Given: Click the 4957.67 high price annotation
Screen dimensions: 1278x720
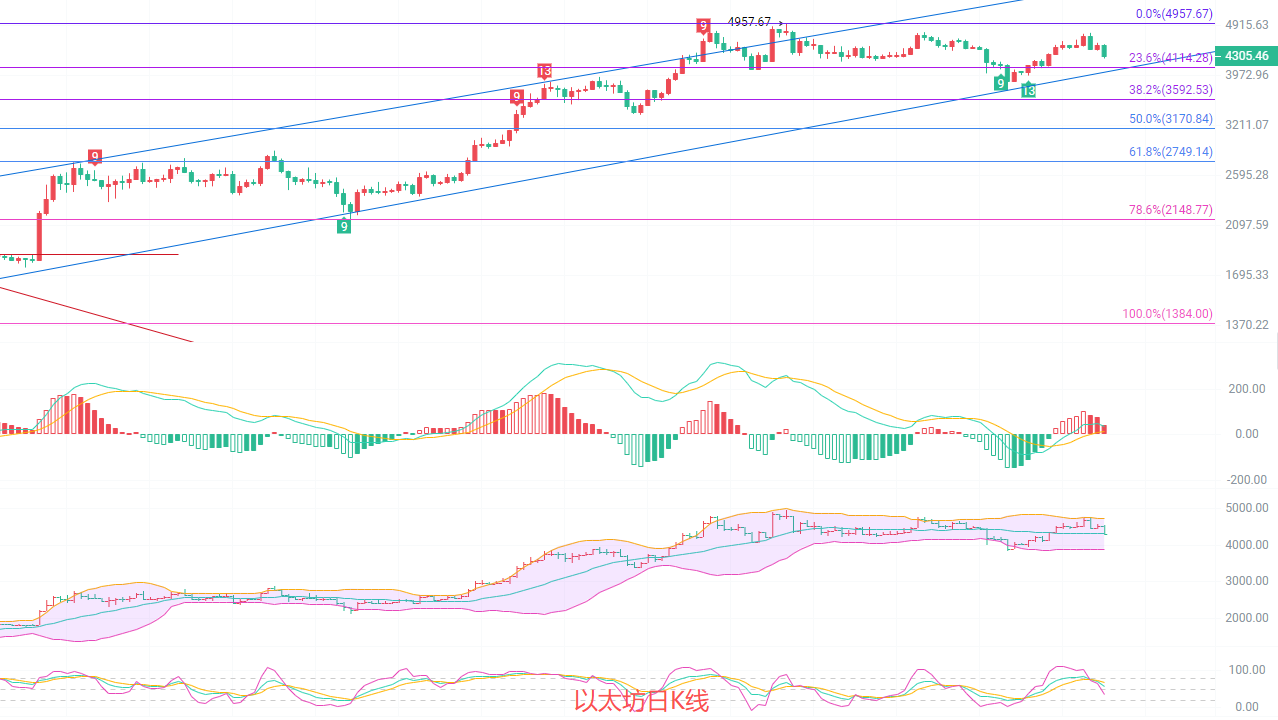Looking at the screenshot, I should pos(749,22).
